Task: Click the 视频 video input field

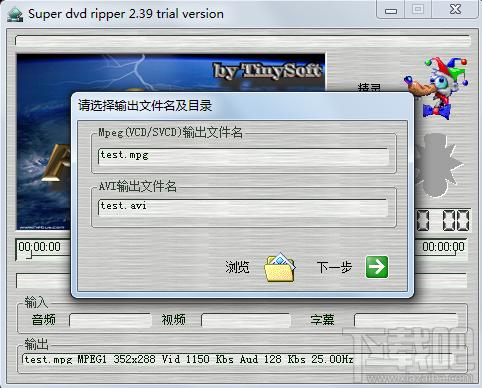Action: 246,320
